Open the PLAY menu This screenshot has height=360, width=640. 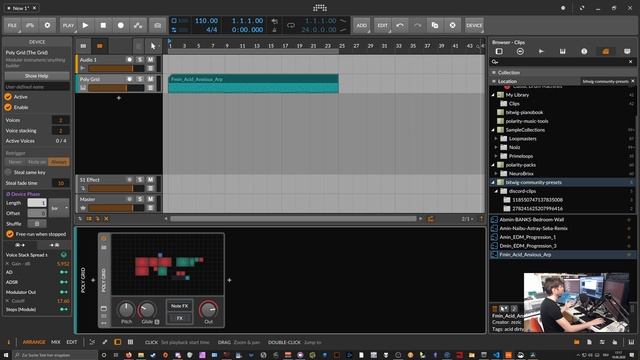[68, 25]
